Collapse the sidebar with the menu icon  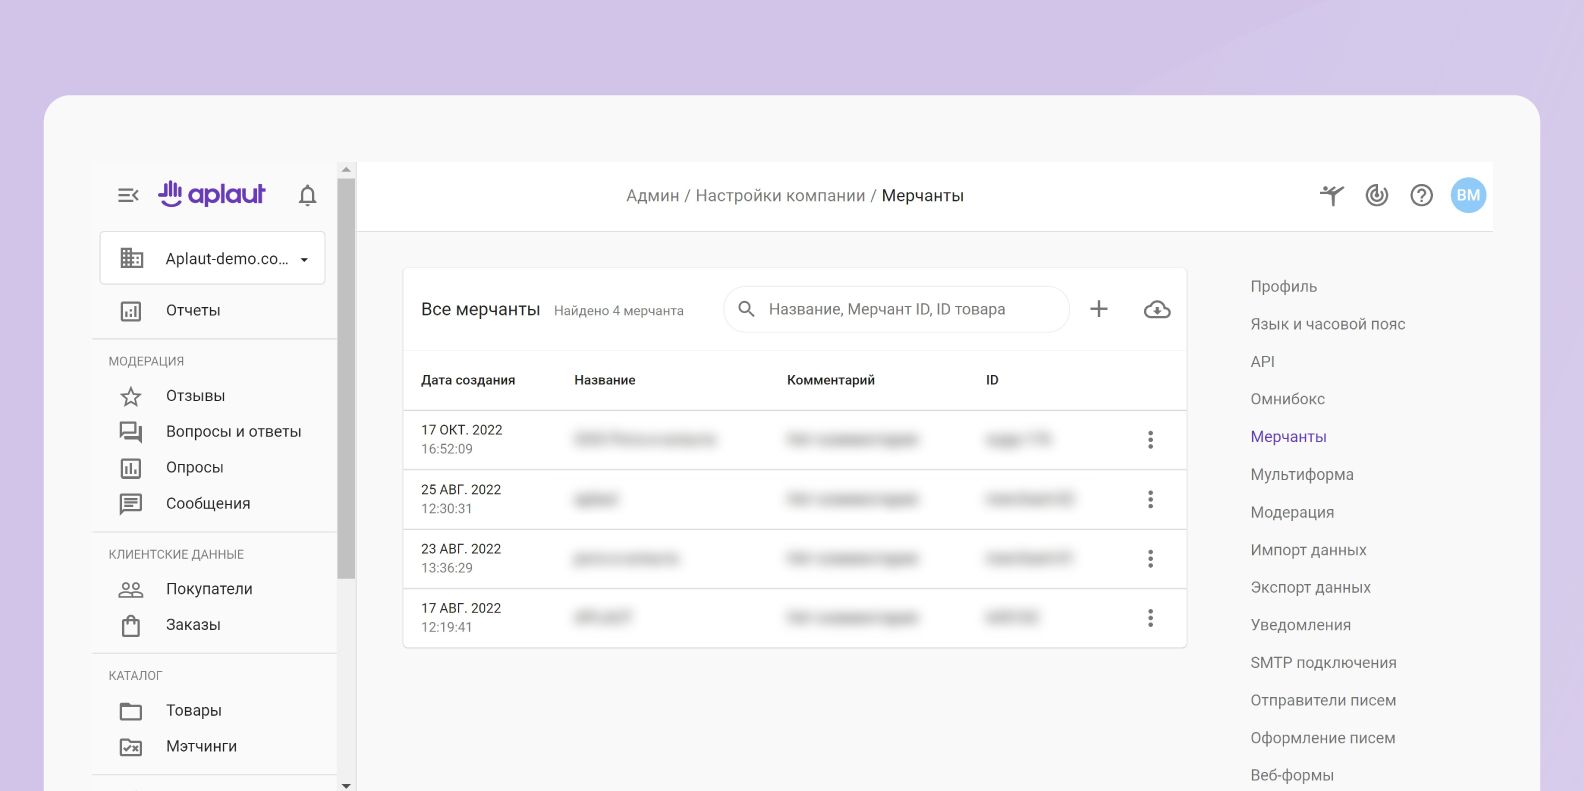[x=128, y=195]
